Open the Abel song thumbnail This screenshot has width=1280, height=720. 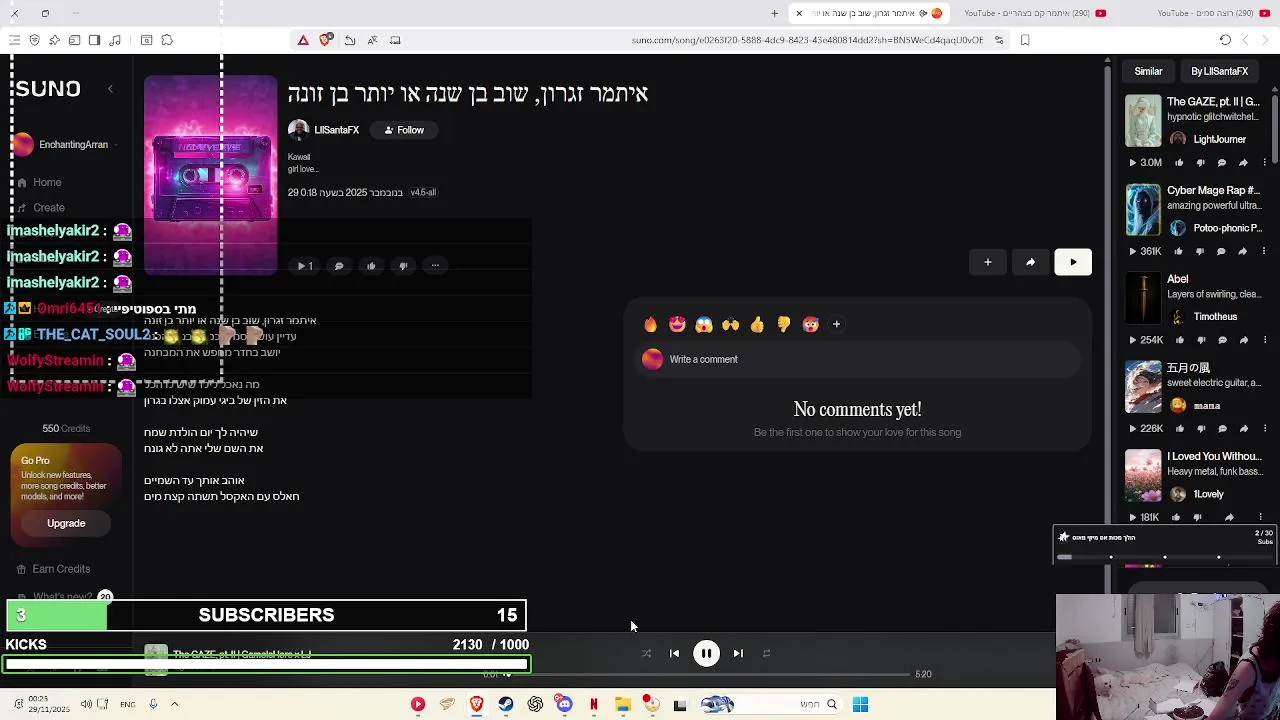pyautogui.click(x=1143, y=298)
